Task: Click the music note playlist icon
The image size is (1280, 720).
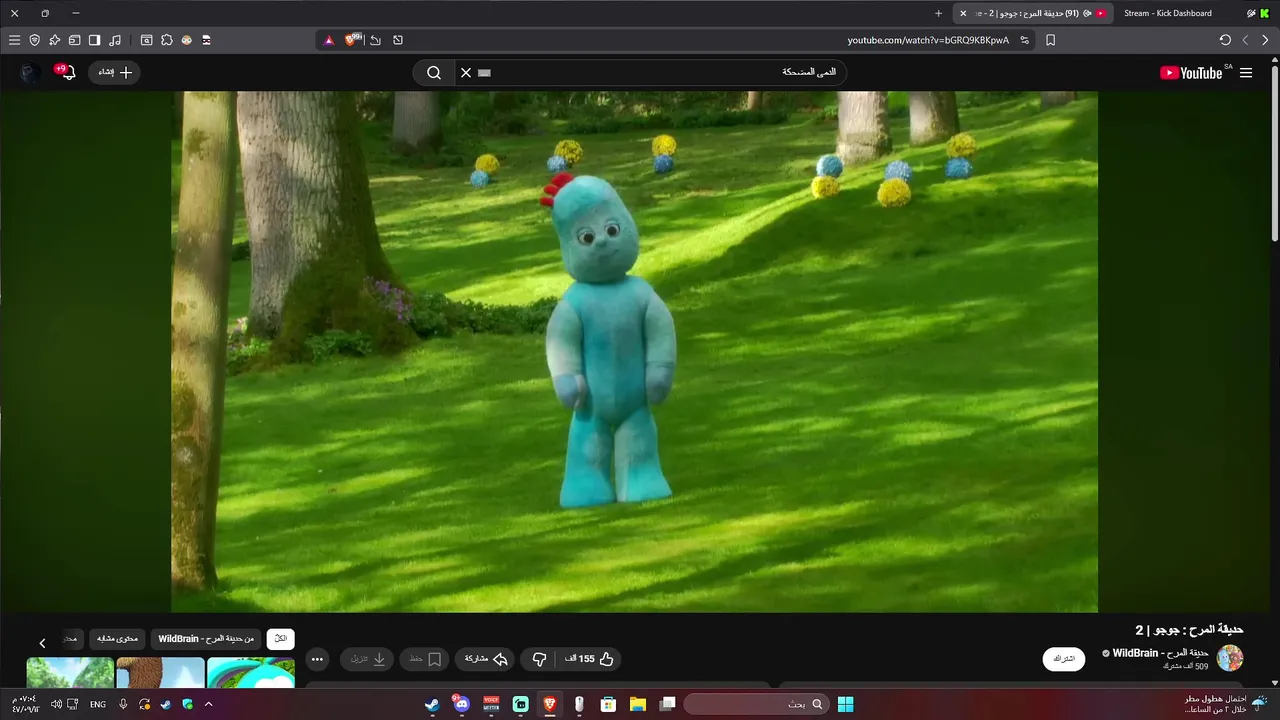Action: point(115,40)
